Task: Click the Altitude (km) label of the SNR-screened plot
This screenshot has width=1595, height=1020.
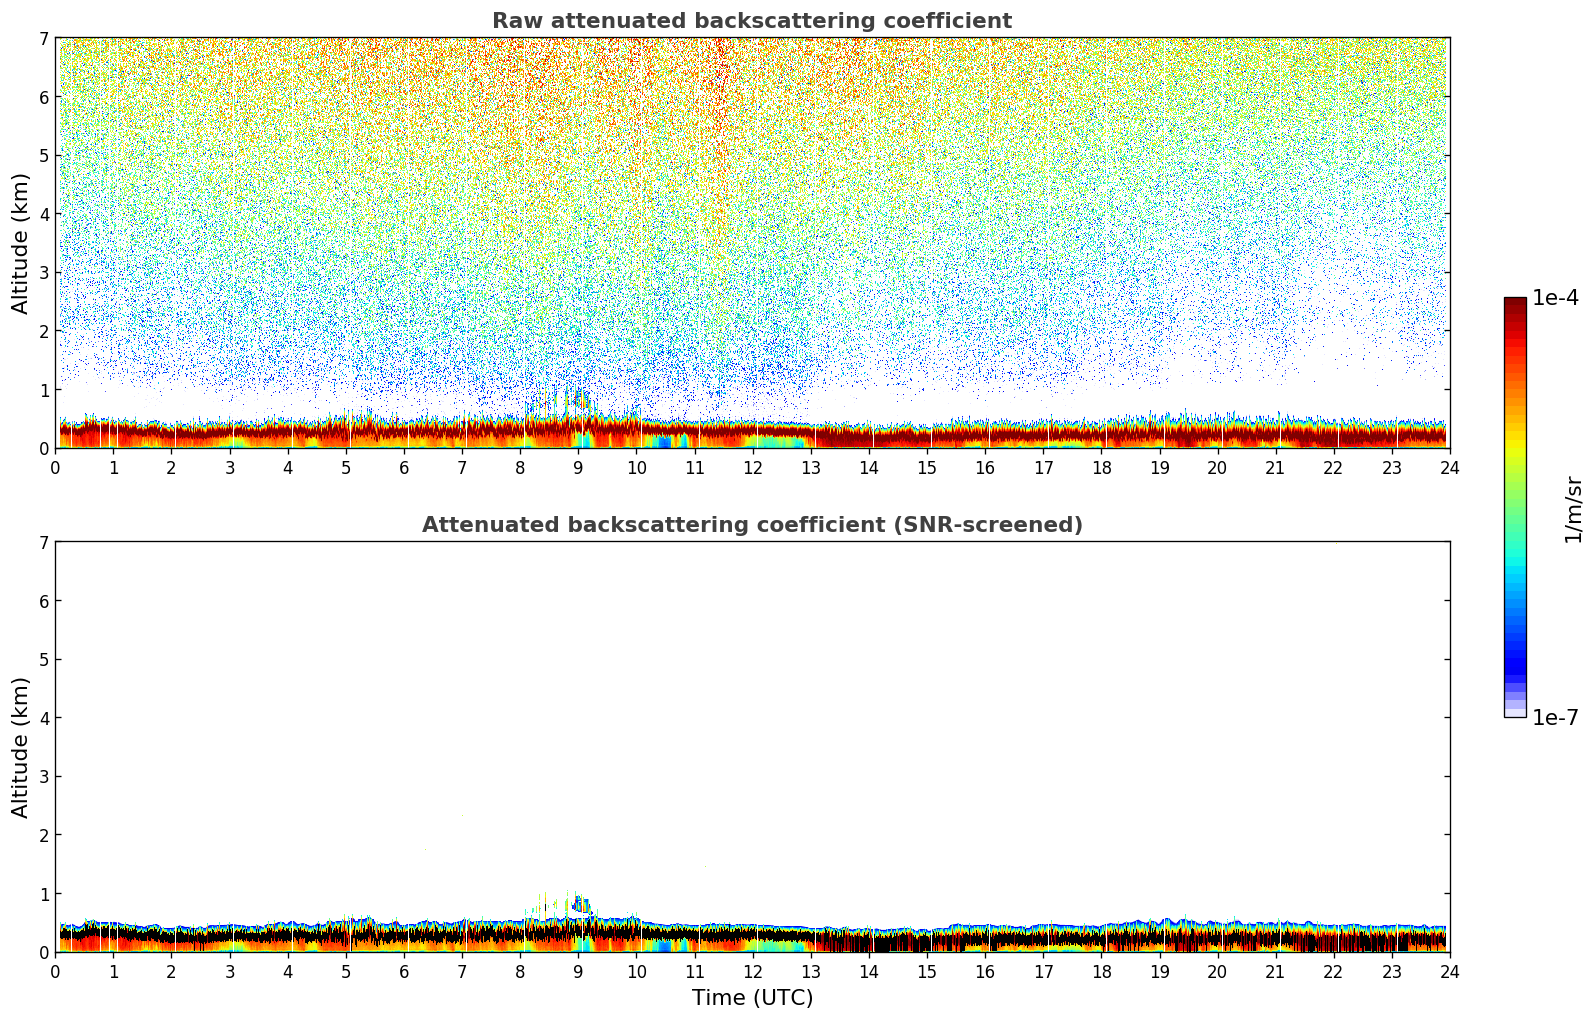Action: click(x=21, y=747)
